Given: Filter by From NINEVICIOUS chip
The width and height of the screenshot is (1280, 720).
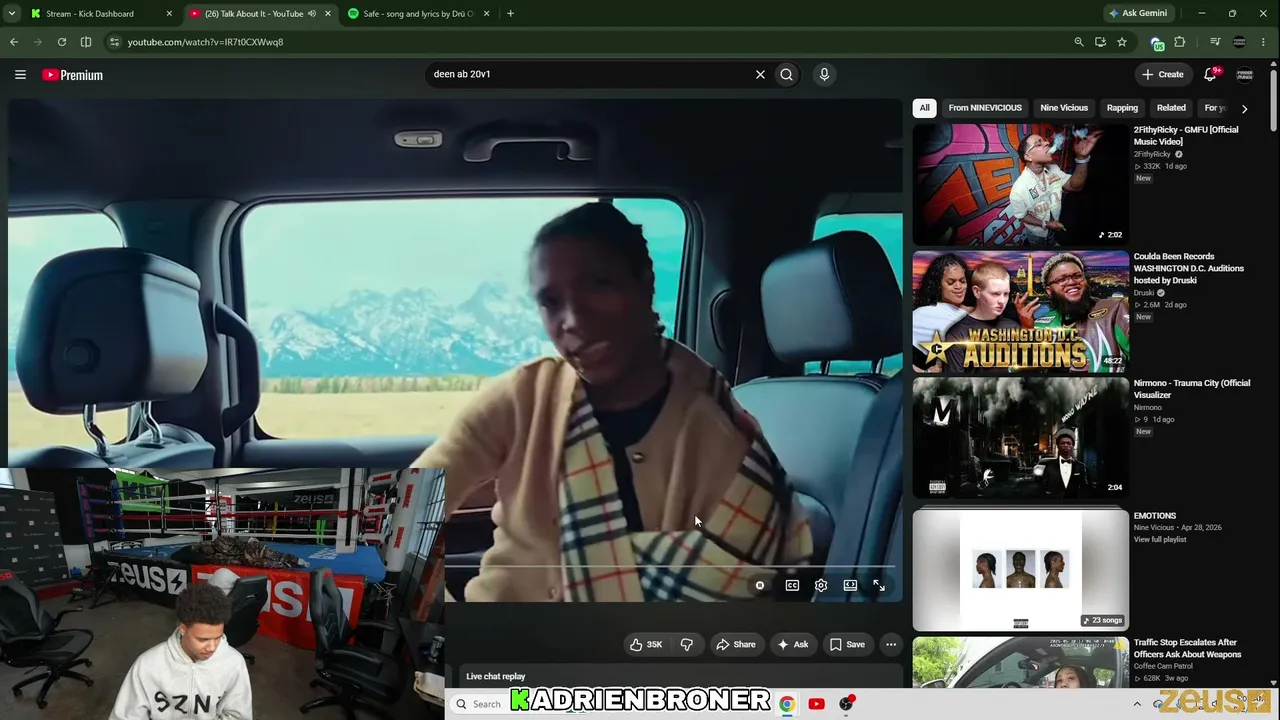Looking at the screenshot, I should pos(985,108).
